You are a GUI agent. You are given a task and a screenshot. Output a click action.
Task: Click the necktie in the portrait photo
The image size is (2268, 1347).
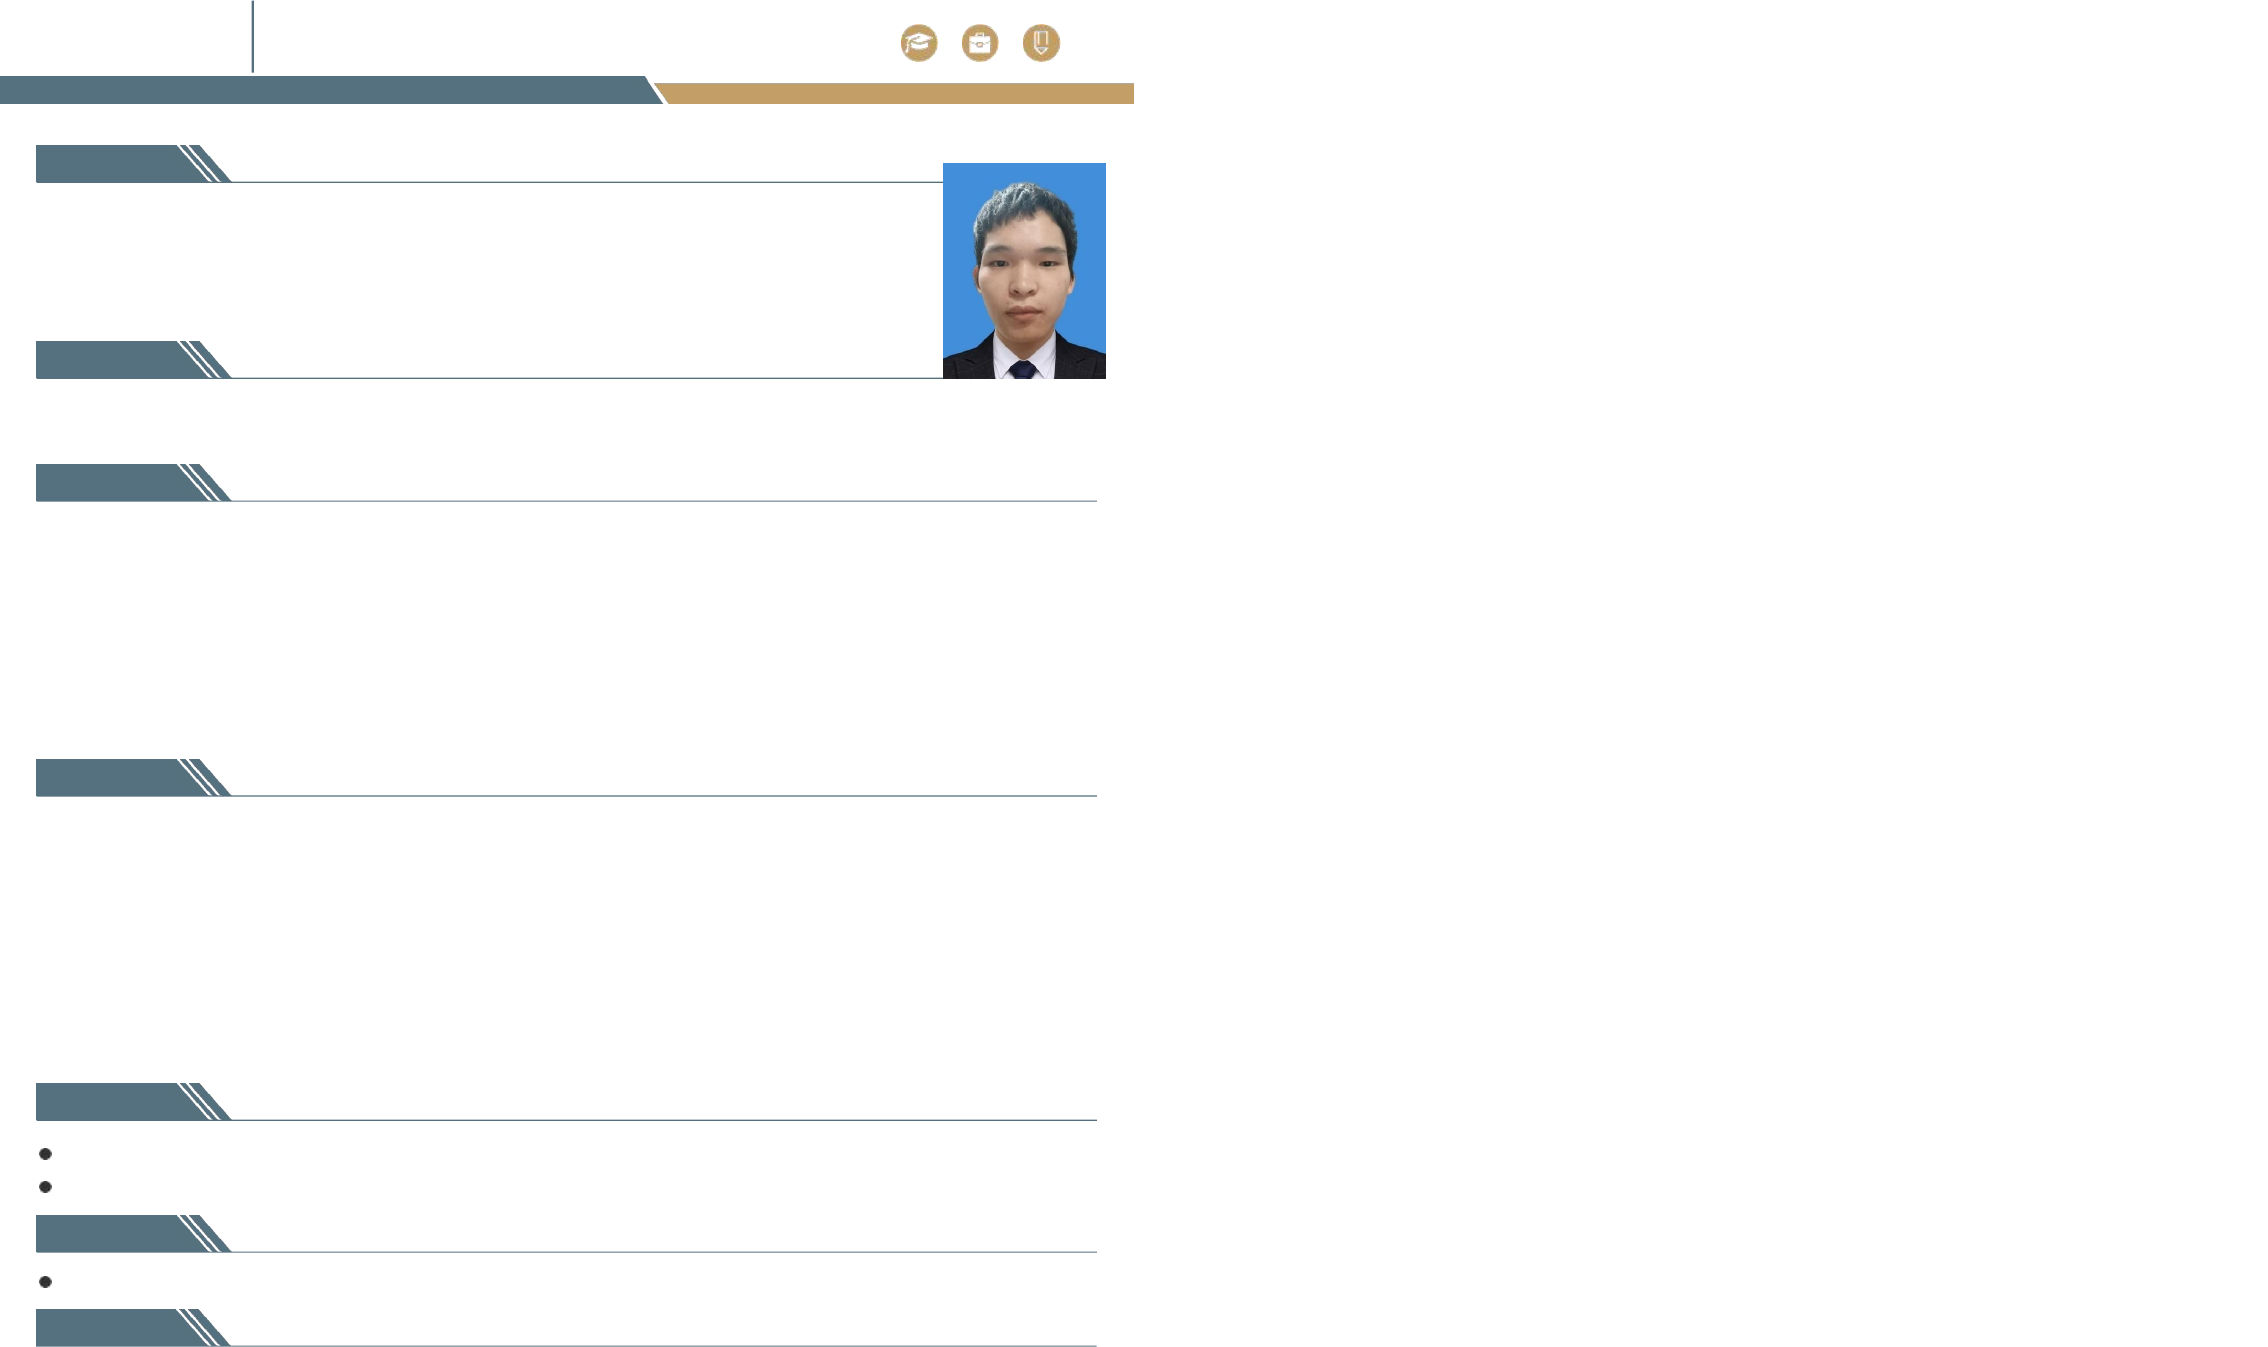(1022, 369)
